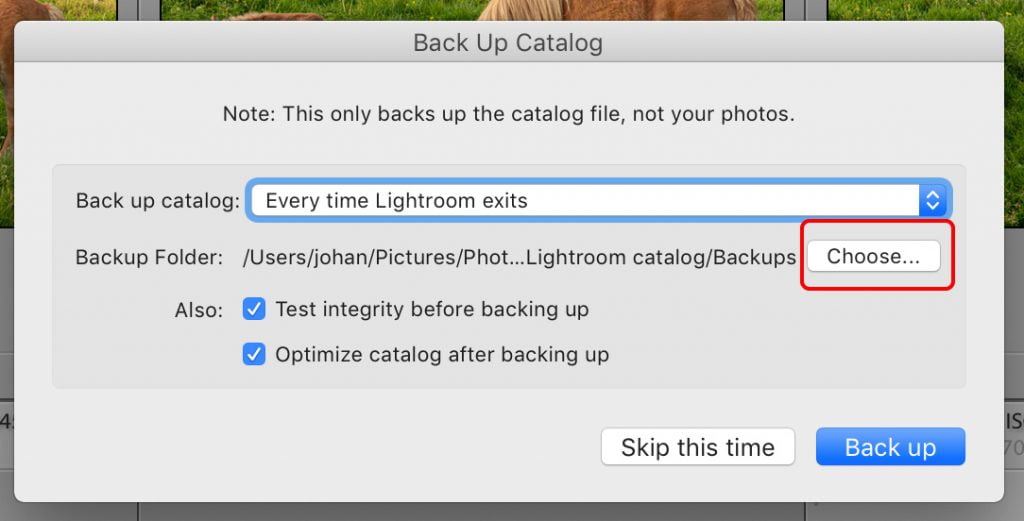Click the backup folder path text

519,257
